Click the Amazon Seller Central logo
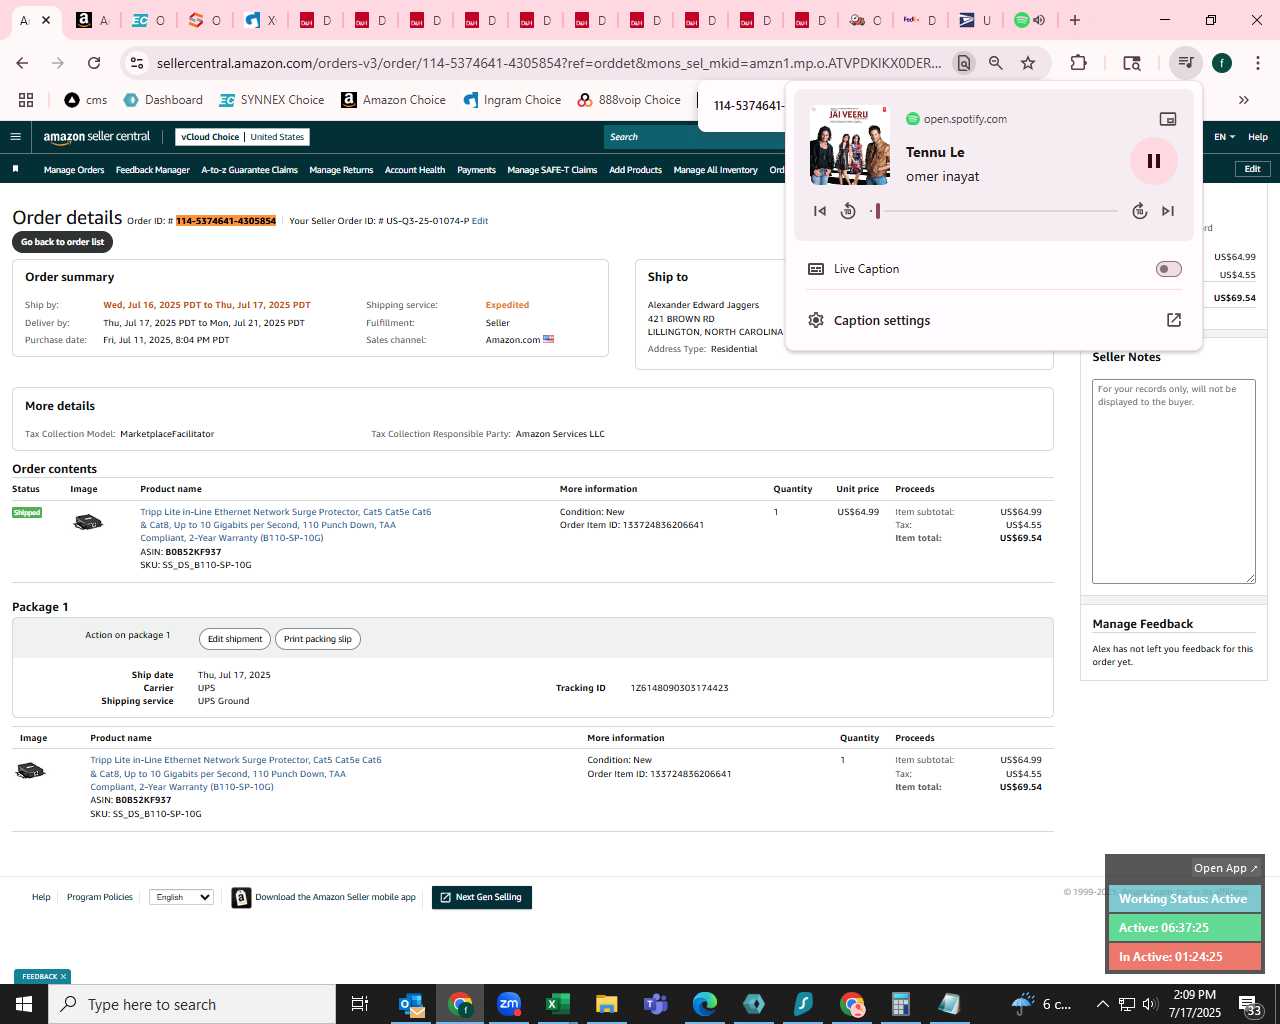Screen dimensions: 1280x1024 [x=97, y=137]
